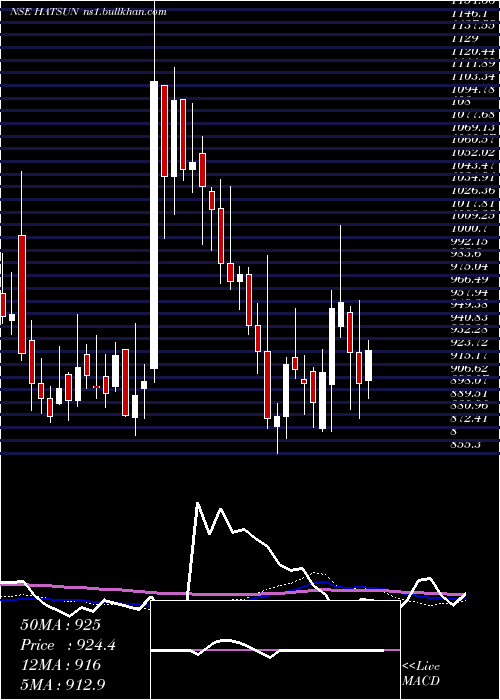Click the tallest white candlestick body

[154, 225]
